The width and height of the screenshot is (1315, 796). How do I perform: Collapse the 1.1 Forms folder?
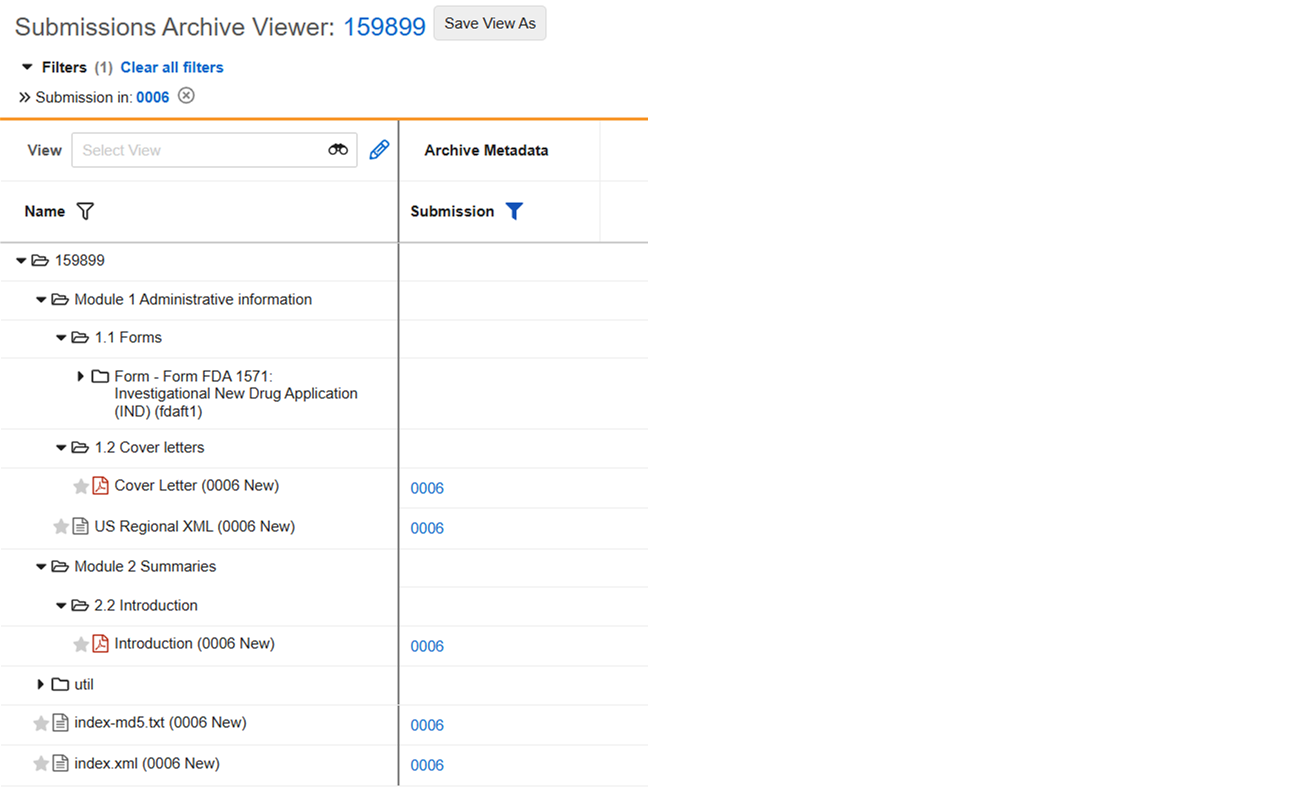tap(61, 337)
